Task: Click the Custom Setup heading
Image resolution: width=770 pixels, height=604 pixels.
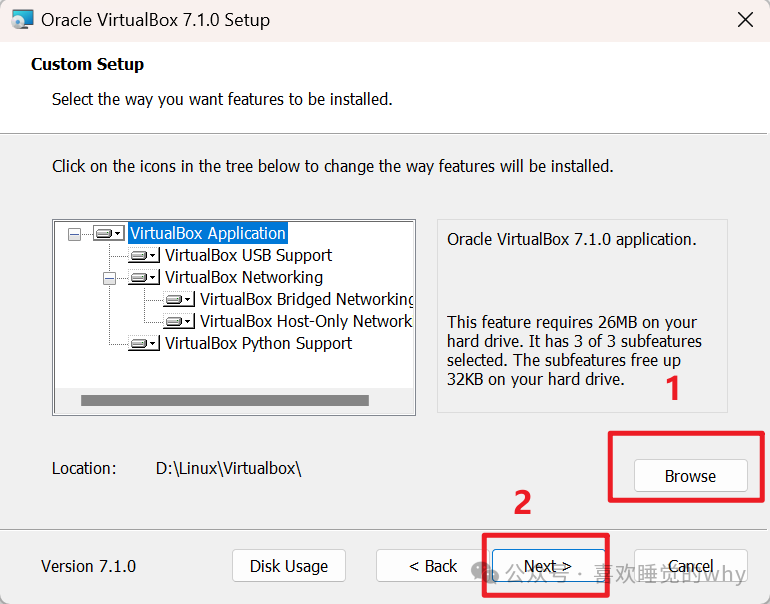Action: click(x=87, y=64)
